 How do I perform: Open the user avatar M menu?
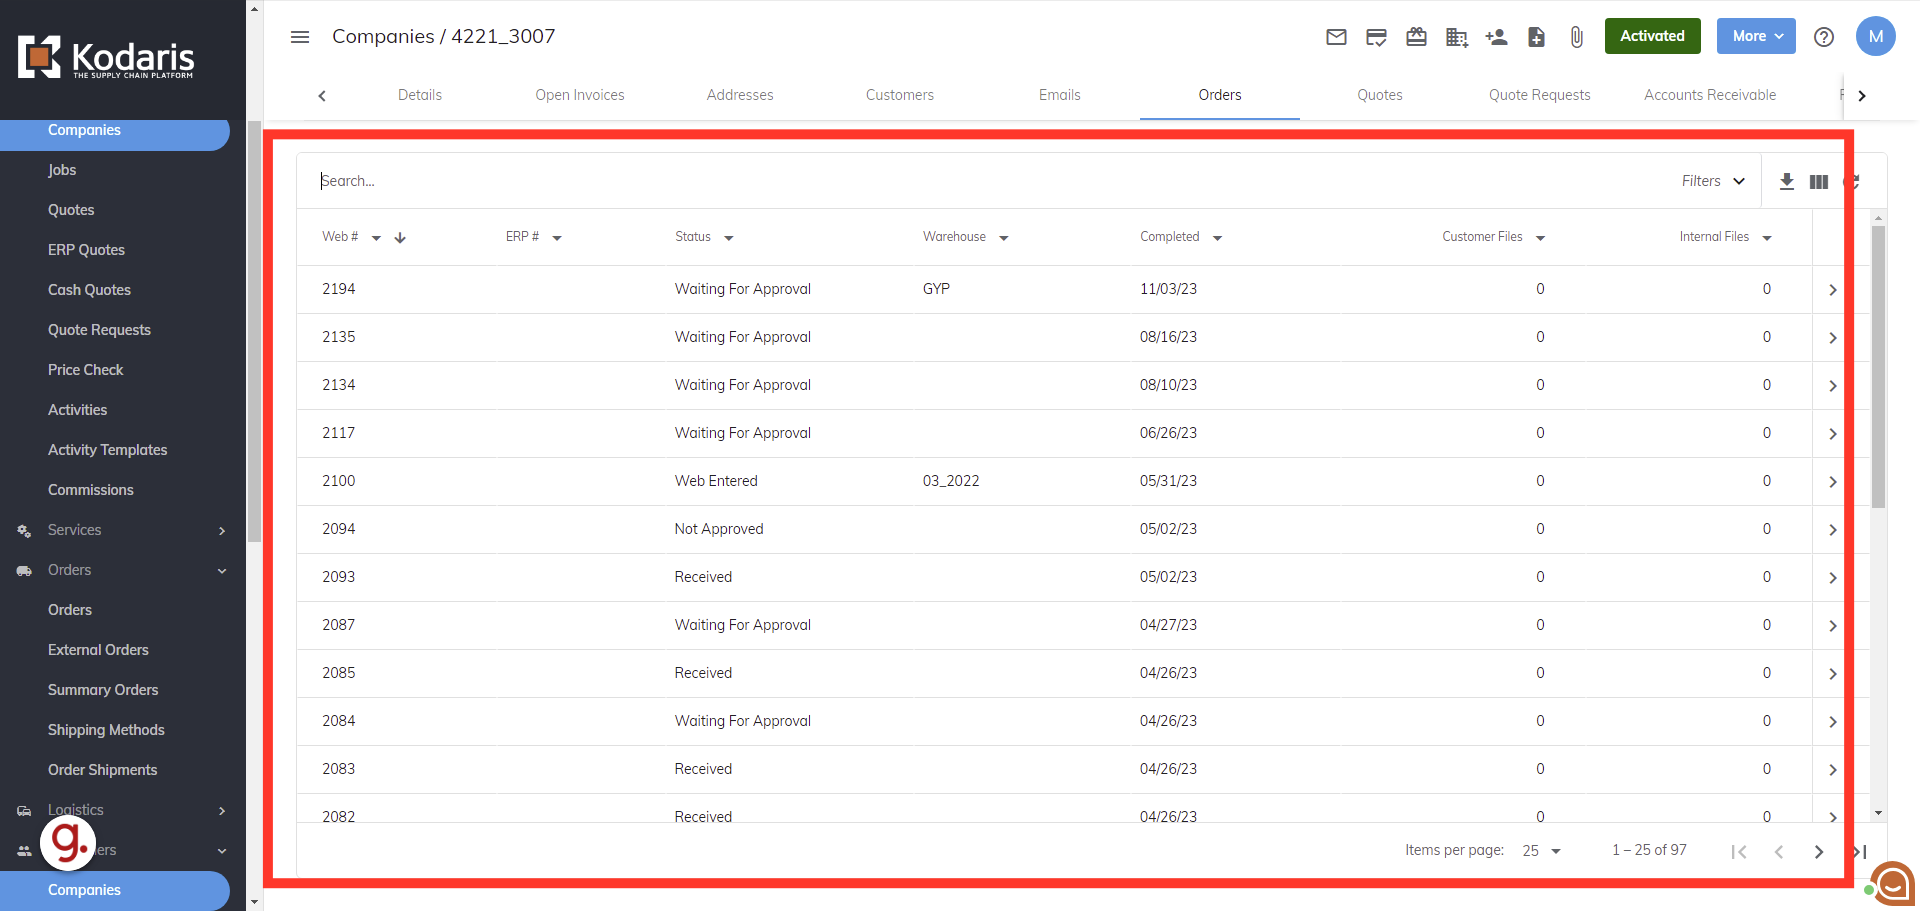(1876, 36)
